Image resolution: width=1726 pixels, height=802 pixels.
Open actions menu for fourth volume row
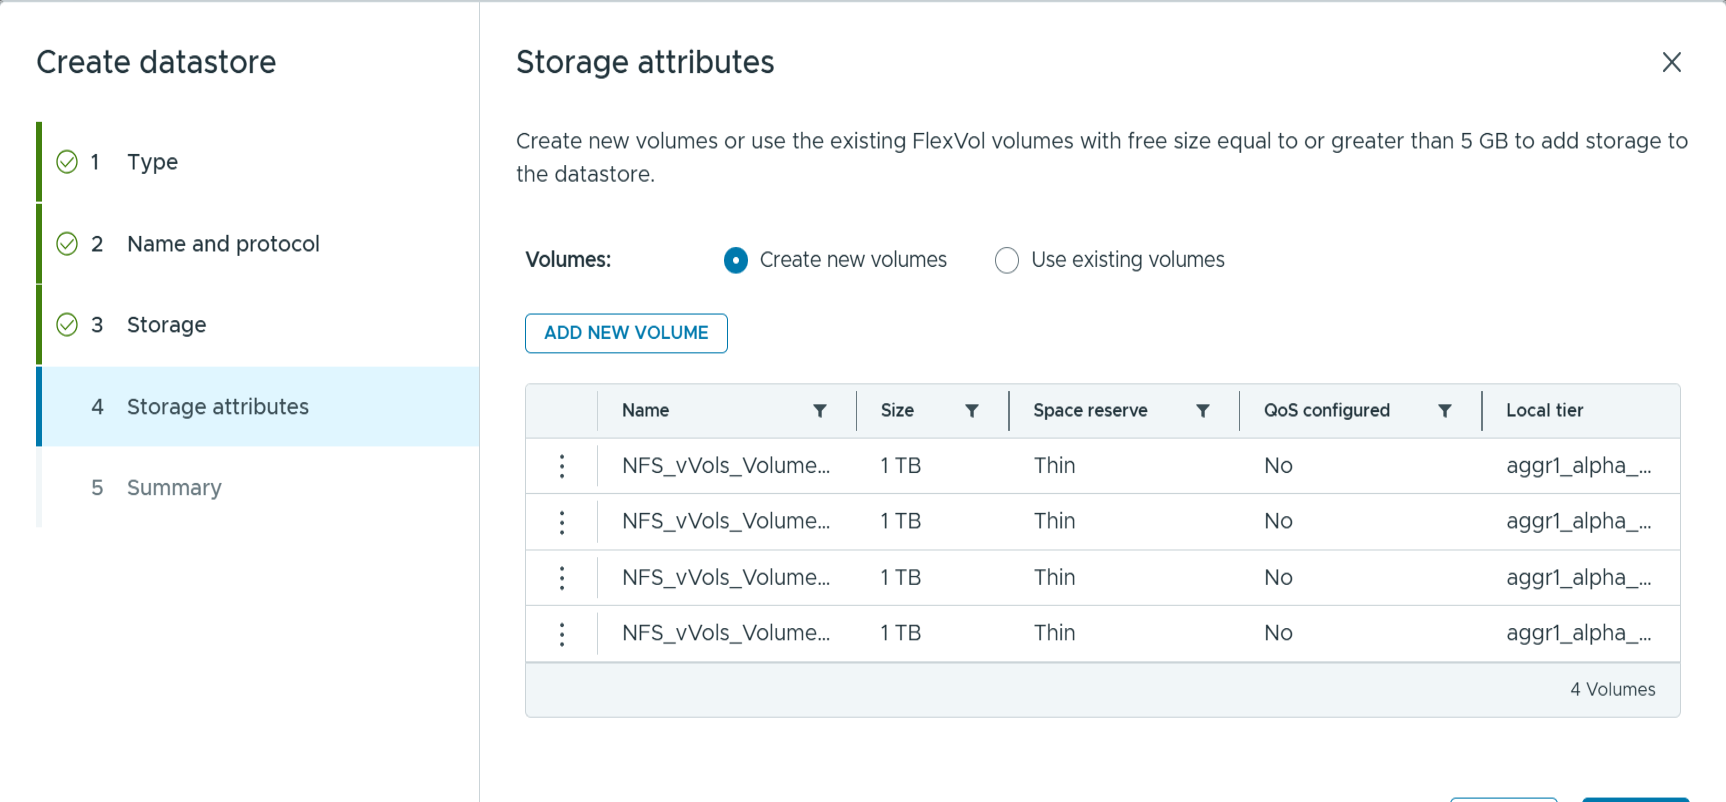(562, 634)
